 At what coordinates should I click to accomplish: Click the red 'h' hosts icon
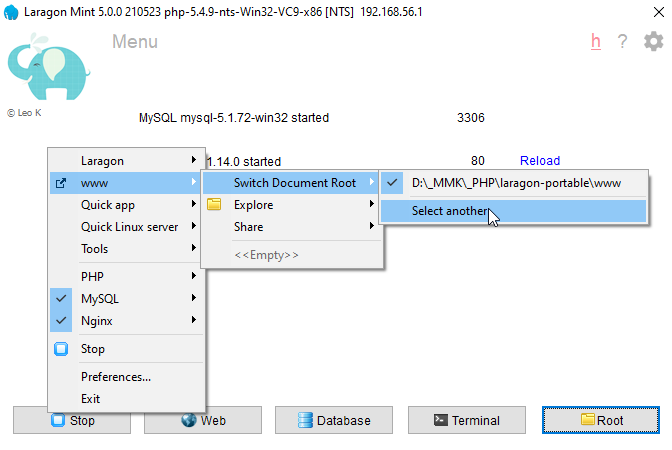coord(596,41)
